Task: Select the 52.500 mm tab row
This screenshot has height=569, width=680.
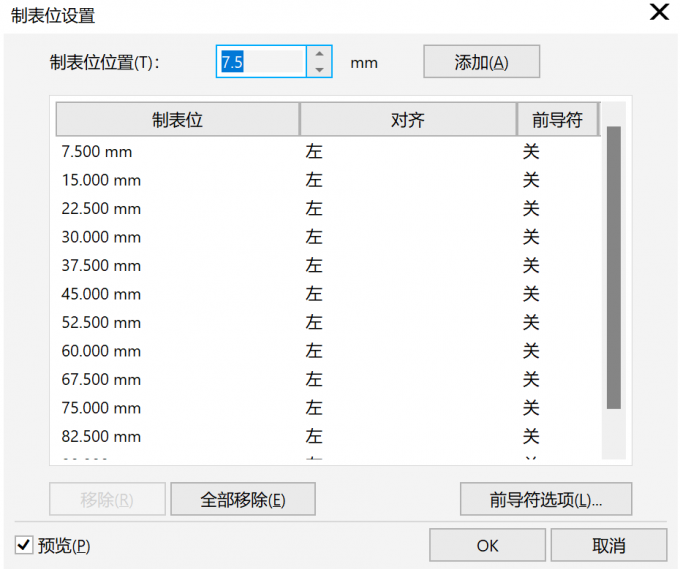Action: (328, 323)
